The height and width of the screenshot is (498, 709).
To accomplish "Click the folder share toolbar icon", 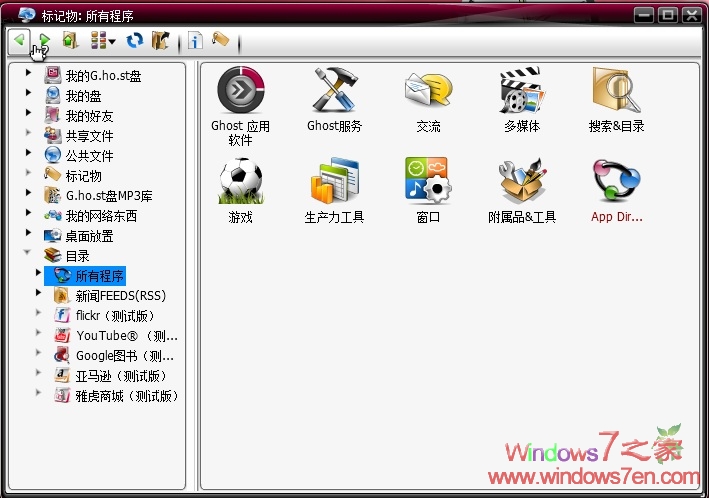I will [x=161, y=40].
